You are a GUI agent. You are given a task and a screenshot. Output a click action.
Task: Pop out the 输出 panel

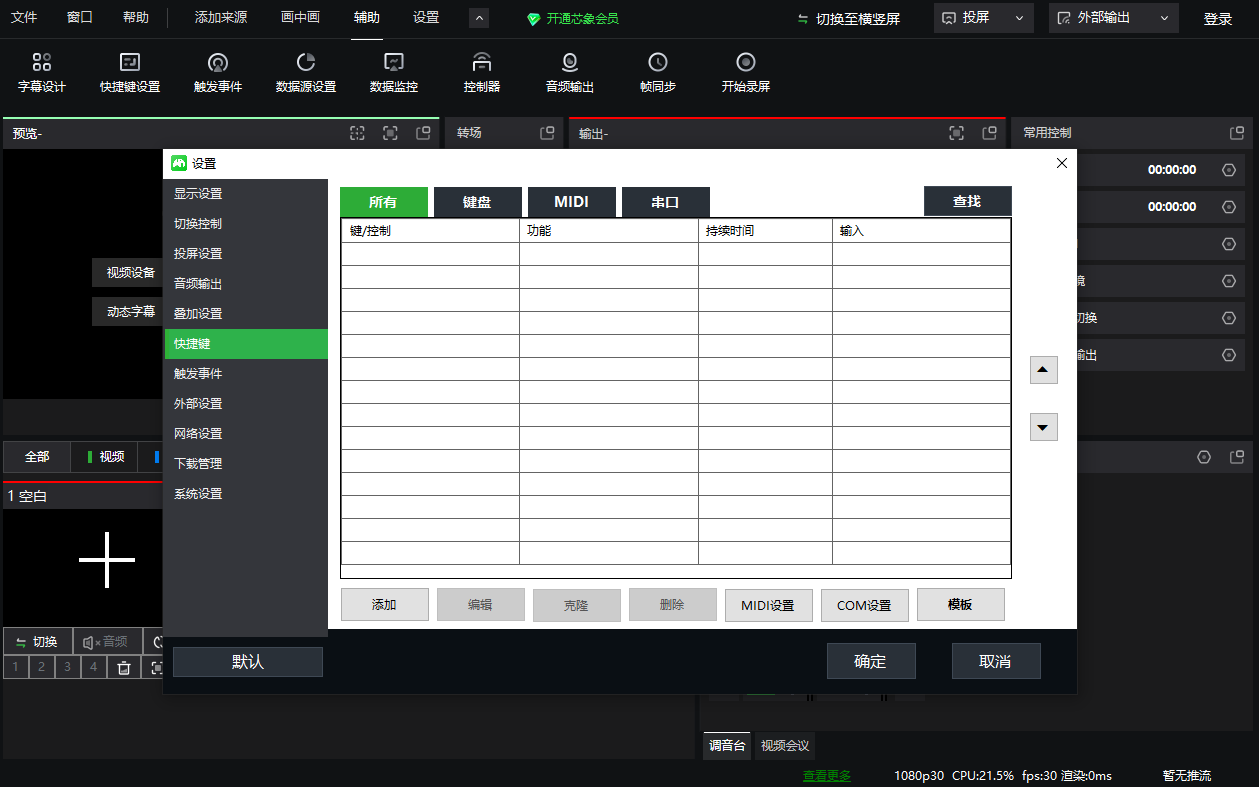pyautogui.click(x=990, y=133)
